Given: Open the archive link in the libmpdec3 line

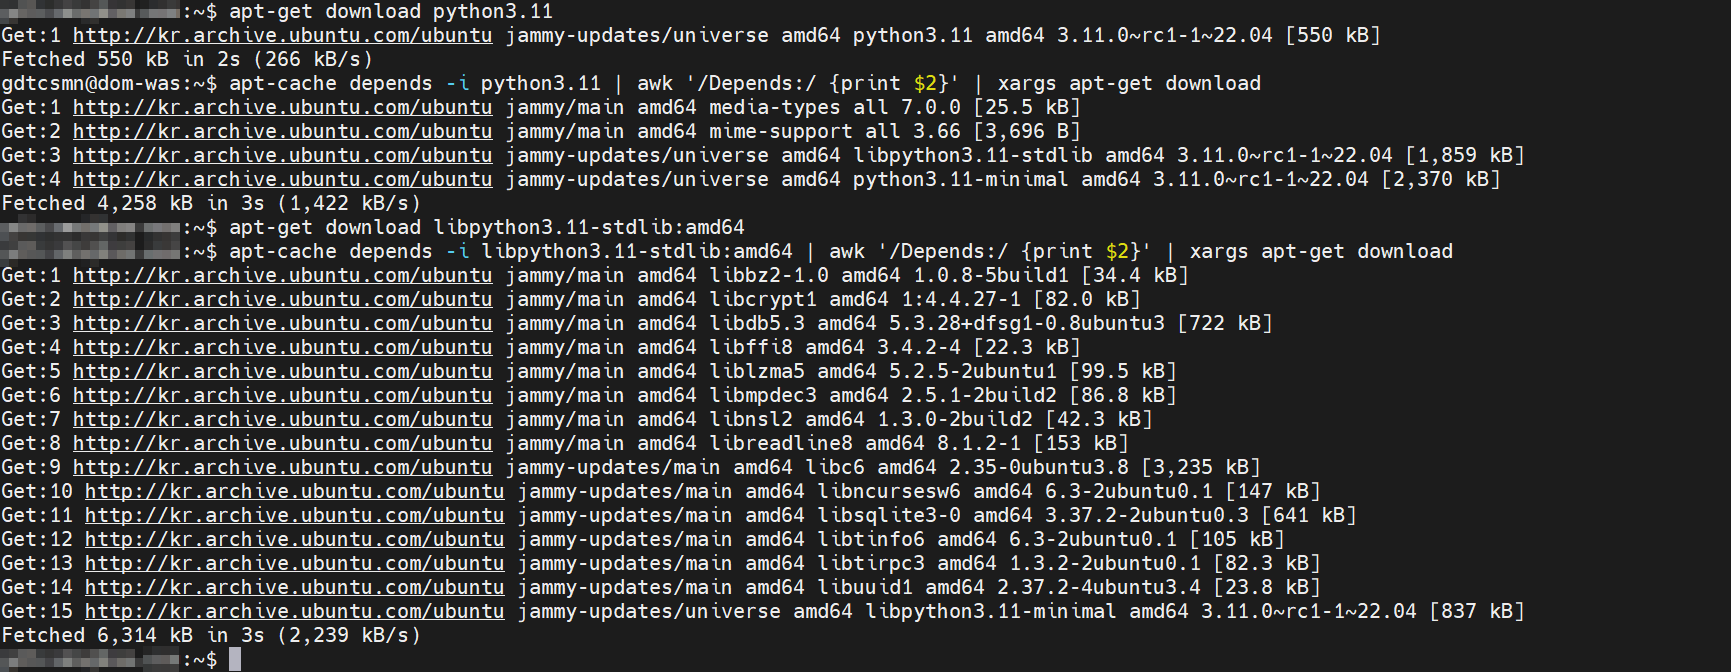Looking at the screenshot, I should [283, 395].
